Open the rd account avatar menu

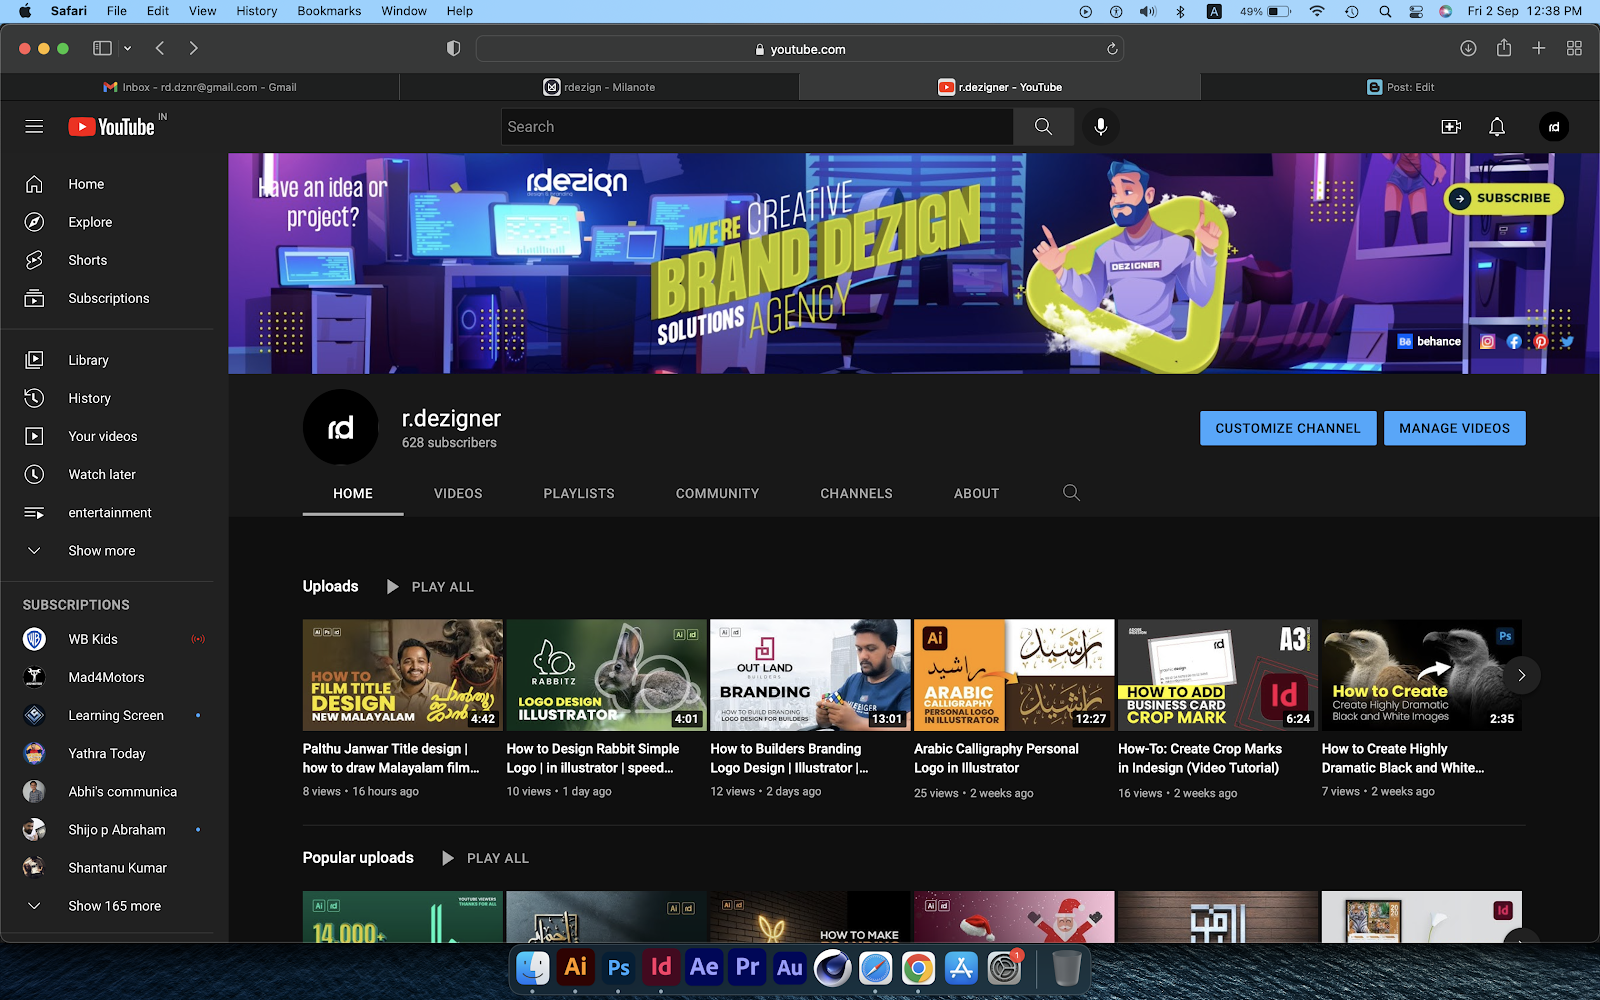(x=1553, y=127)
